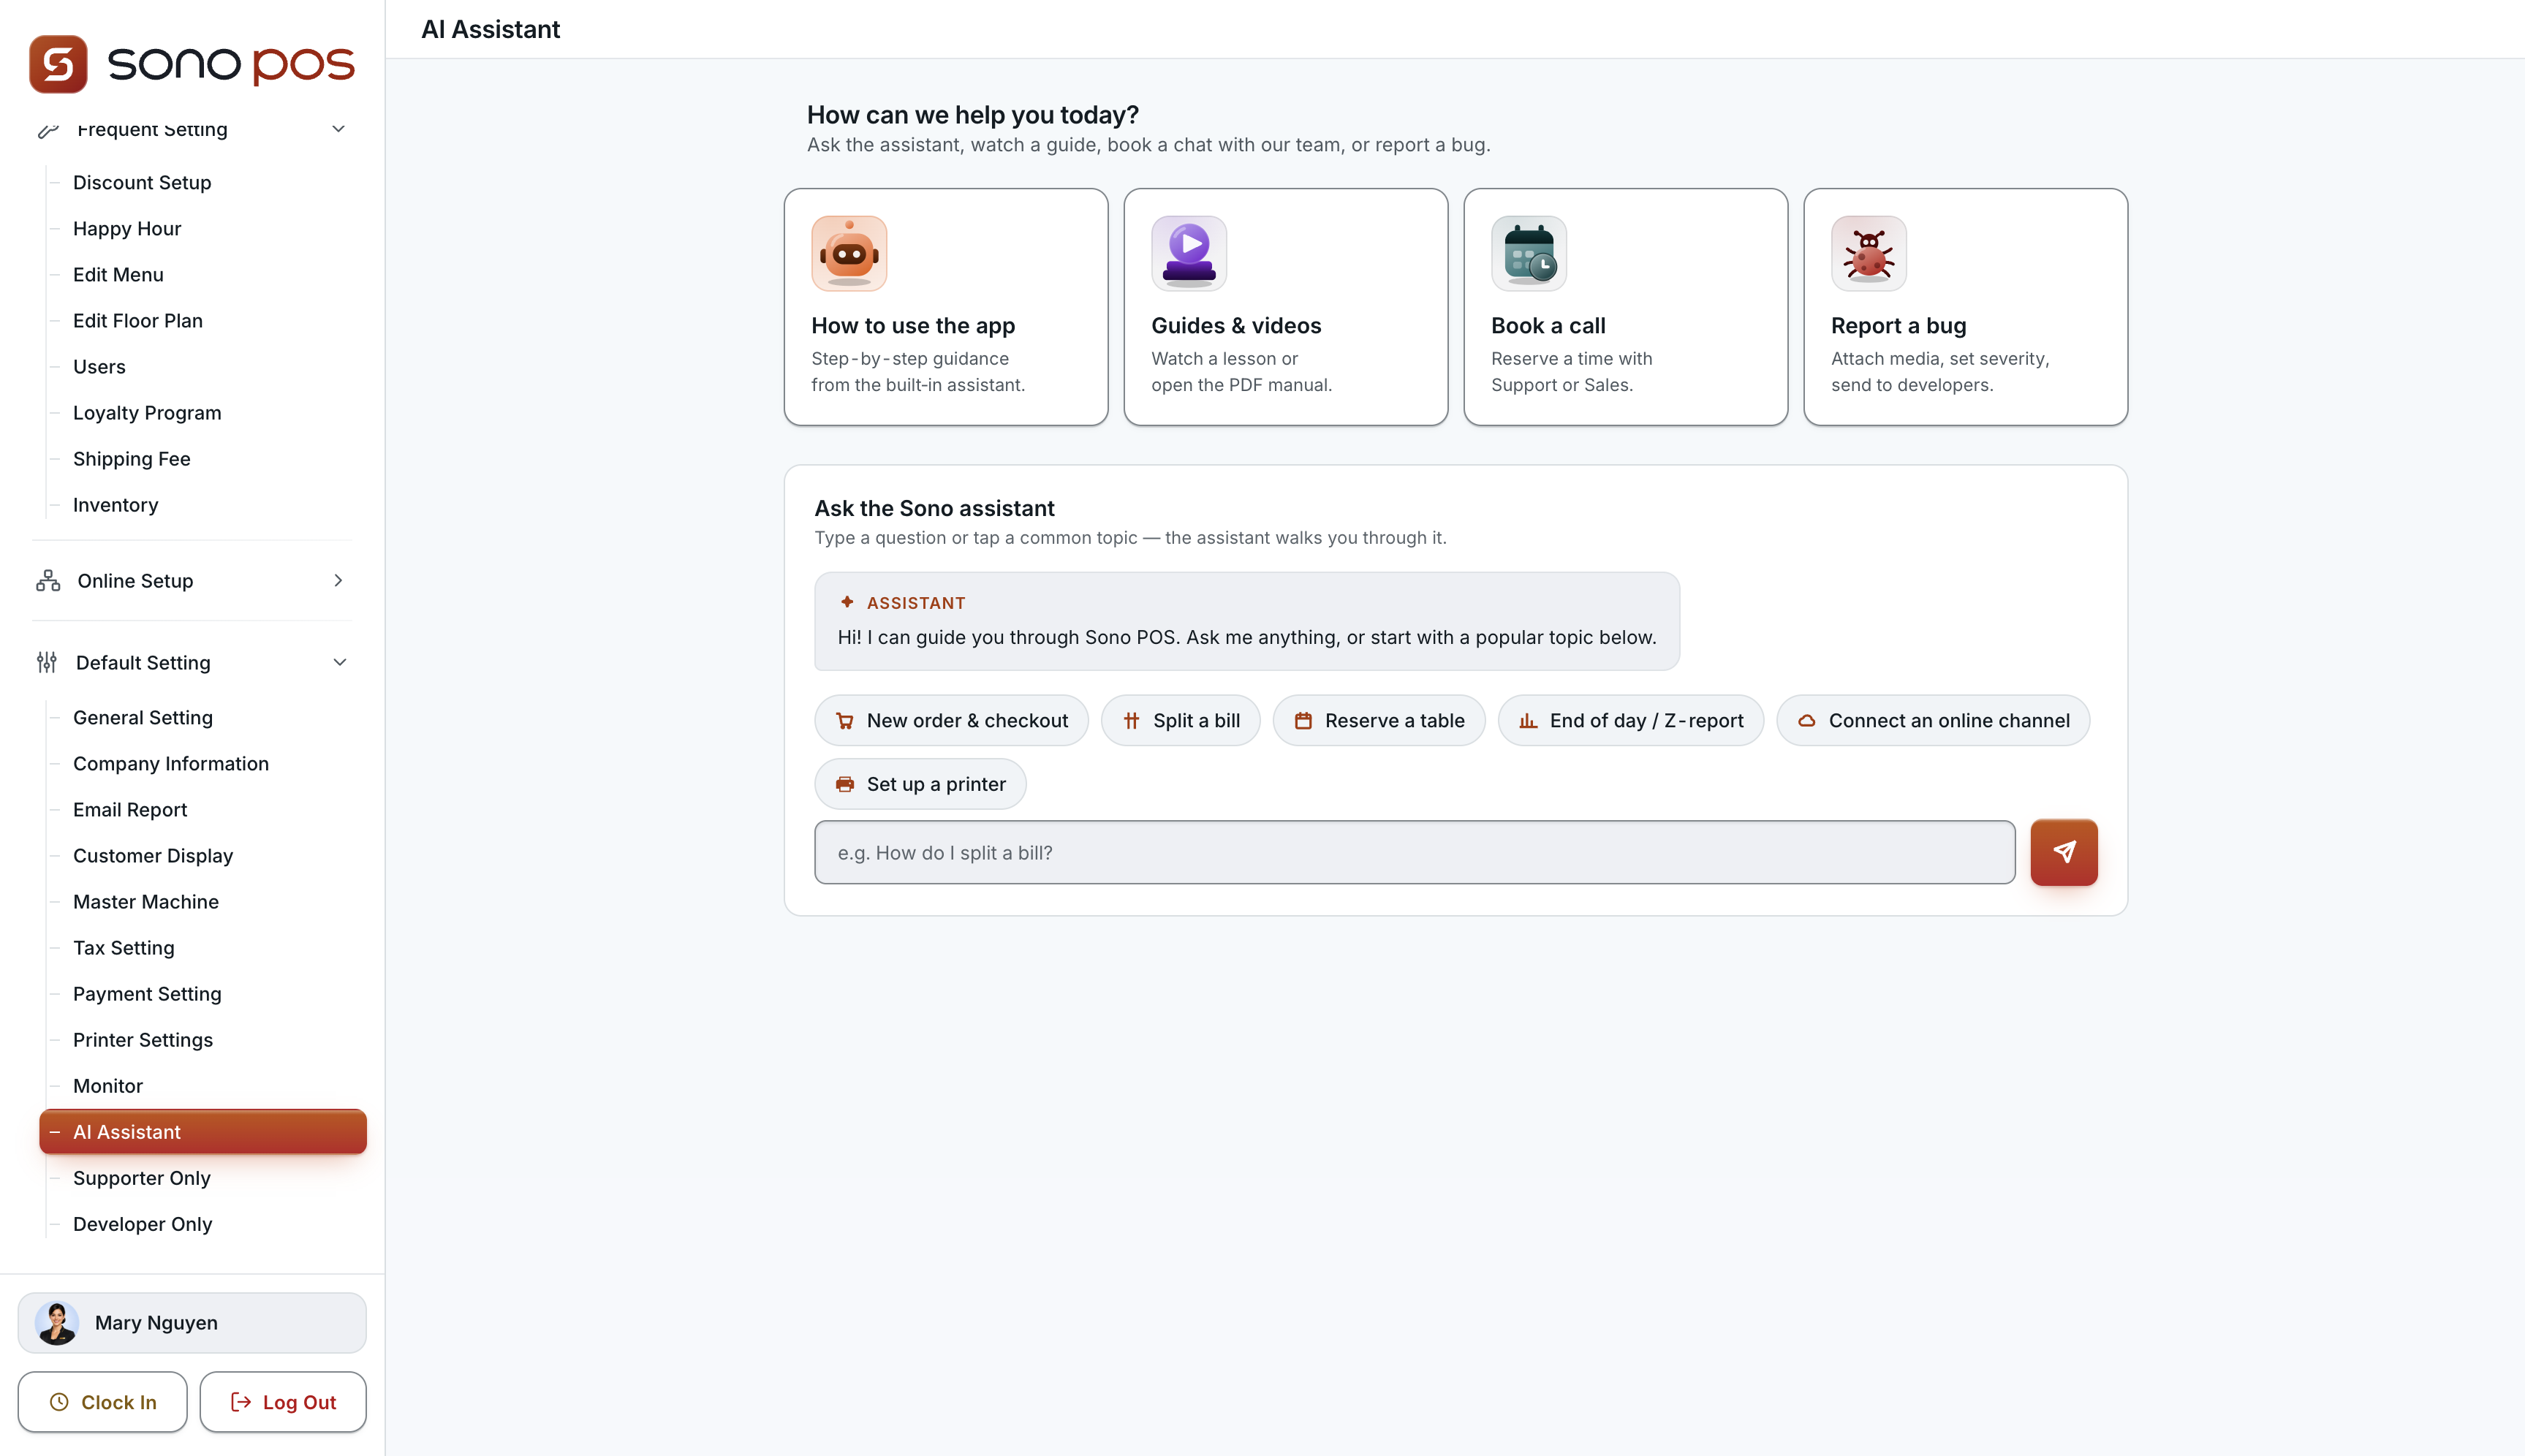Click the calendar icon on Book a call card
Image resolution: width=2525 pixels, height=1456 pixels.
tap(1529, 253)
